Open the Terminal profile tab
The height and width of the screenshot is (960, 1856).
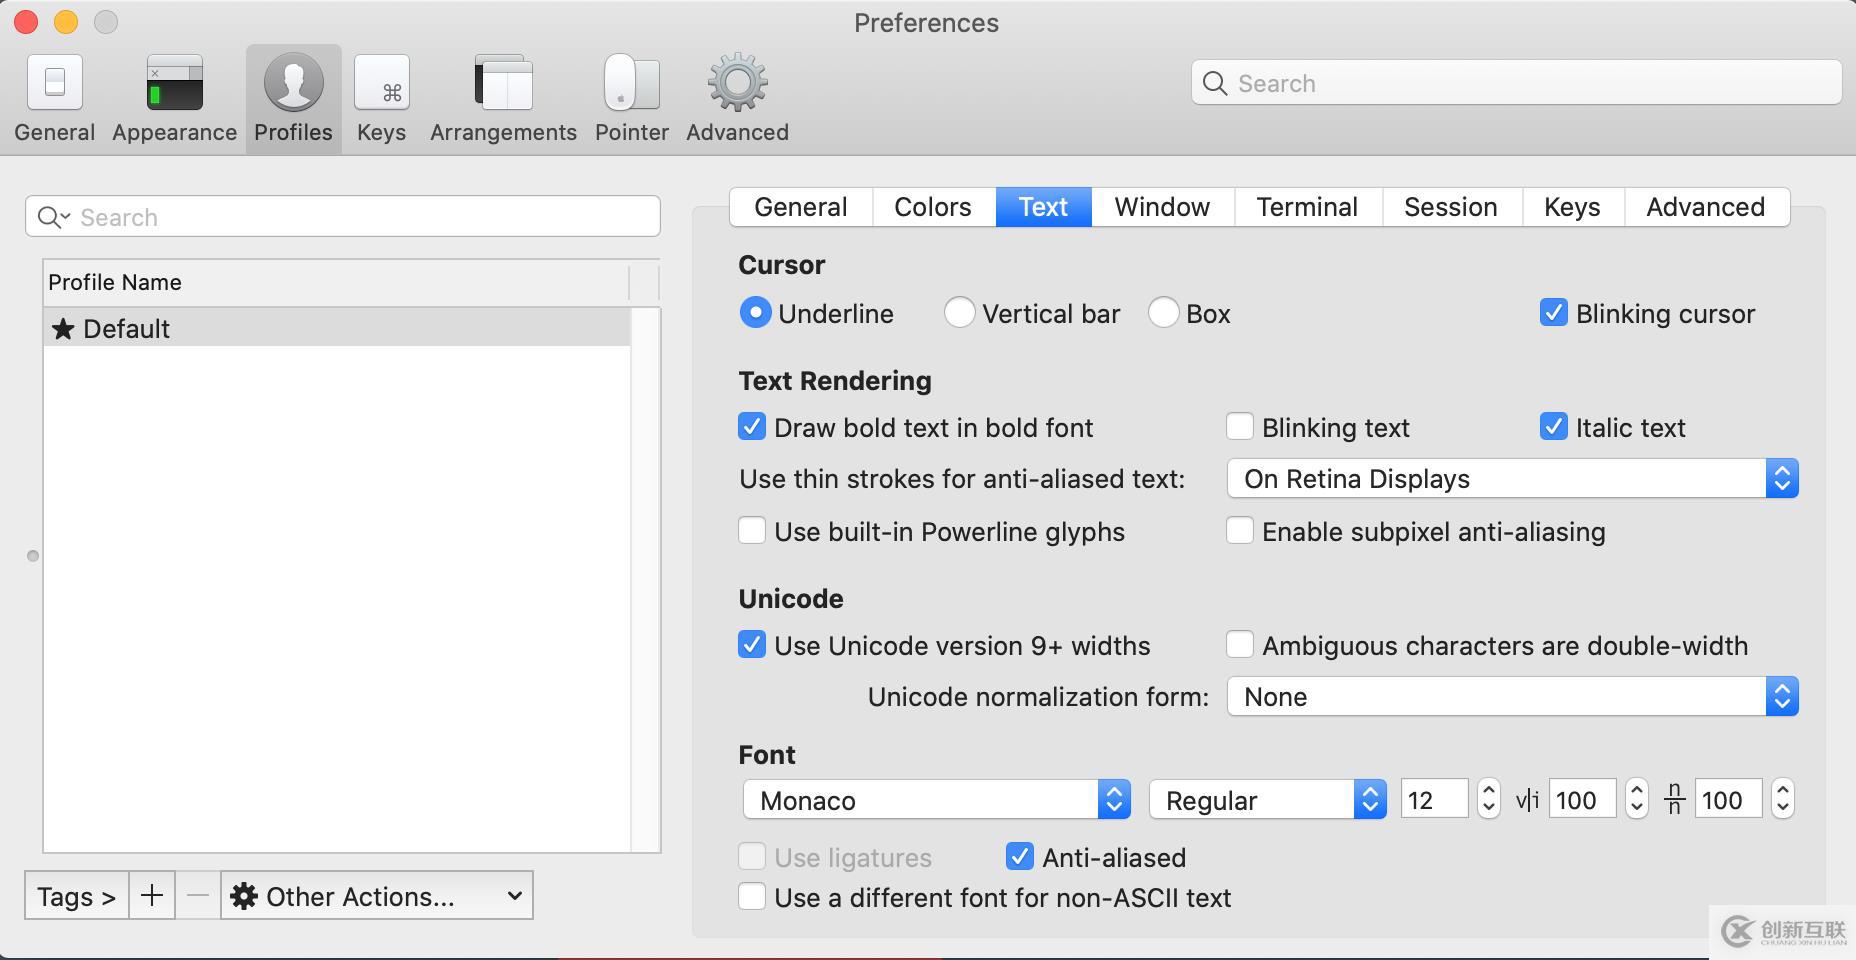tap(1306, 207)
